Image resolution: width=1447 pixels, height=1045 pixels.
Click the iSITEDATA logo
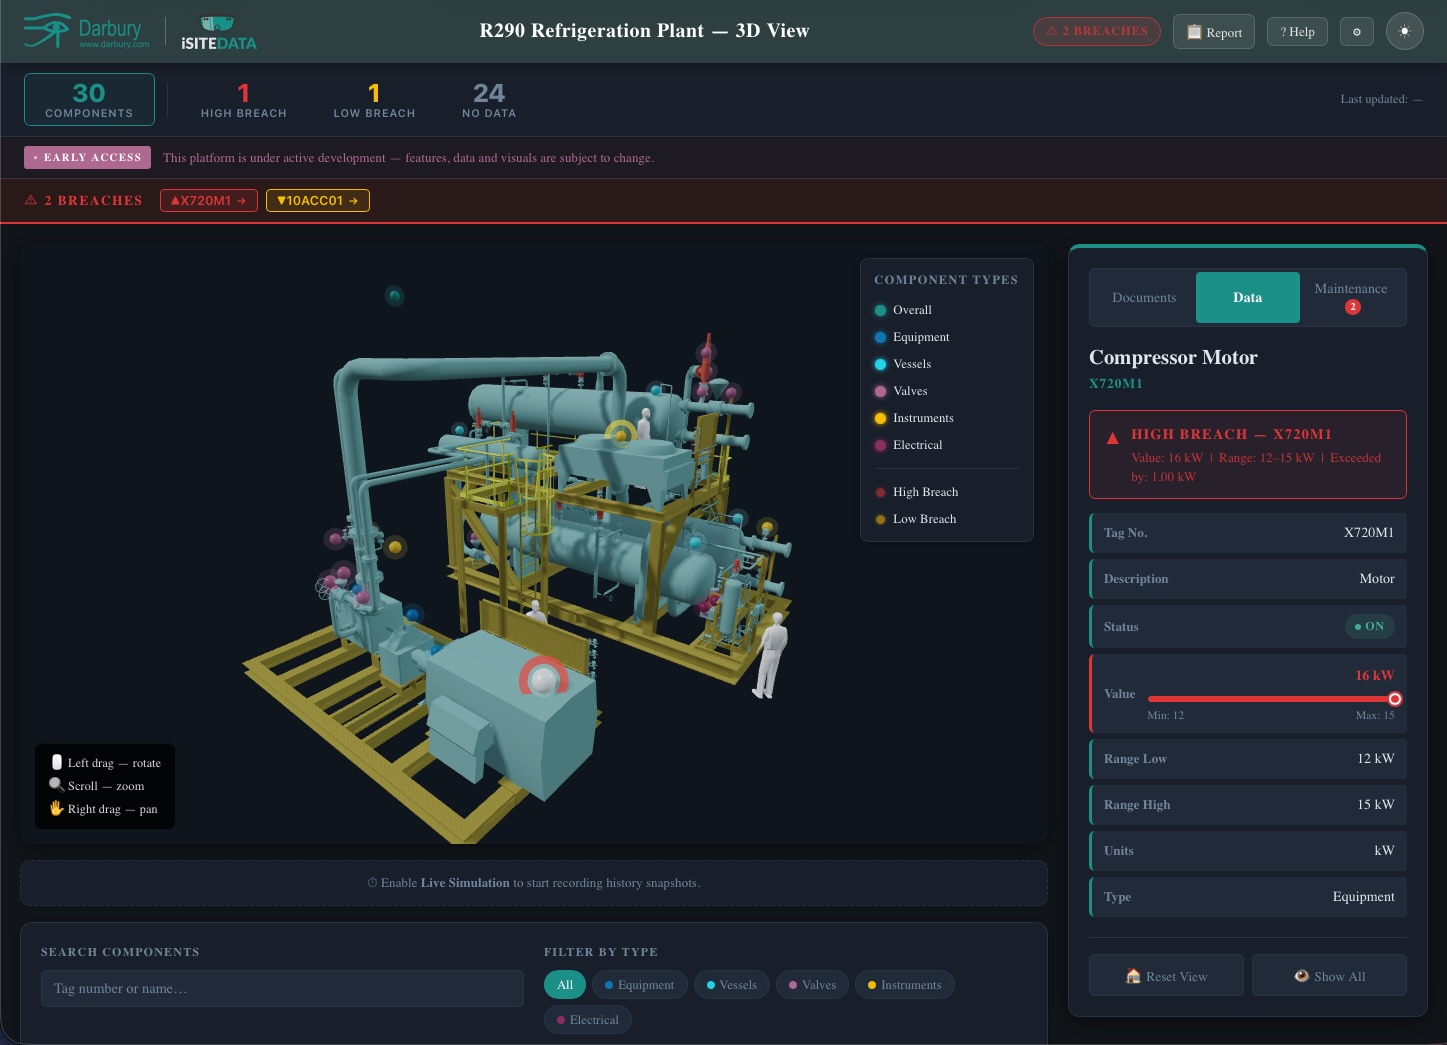(x=218, y=33)
